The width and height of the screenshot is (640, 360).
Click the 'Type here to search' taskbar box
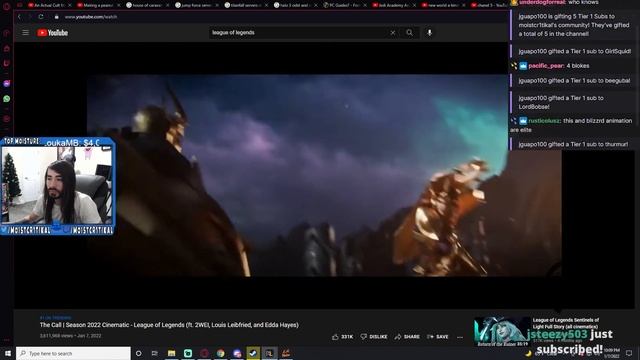pos(73,353)
